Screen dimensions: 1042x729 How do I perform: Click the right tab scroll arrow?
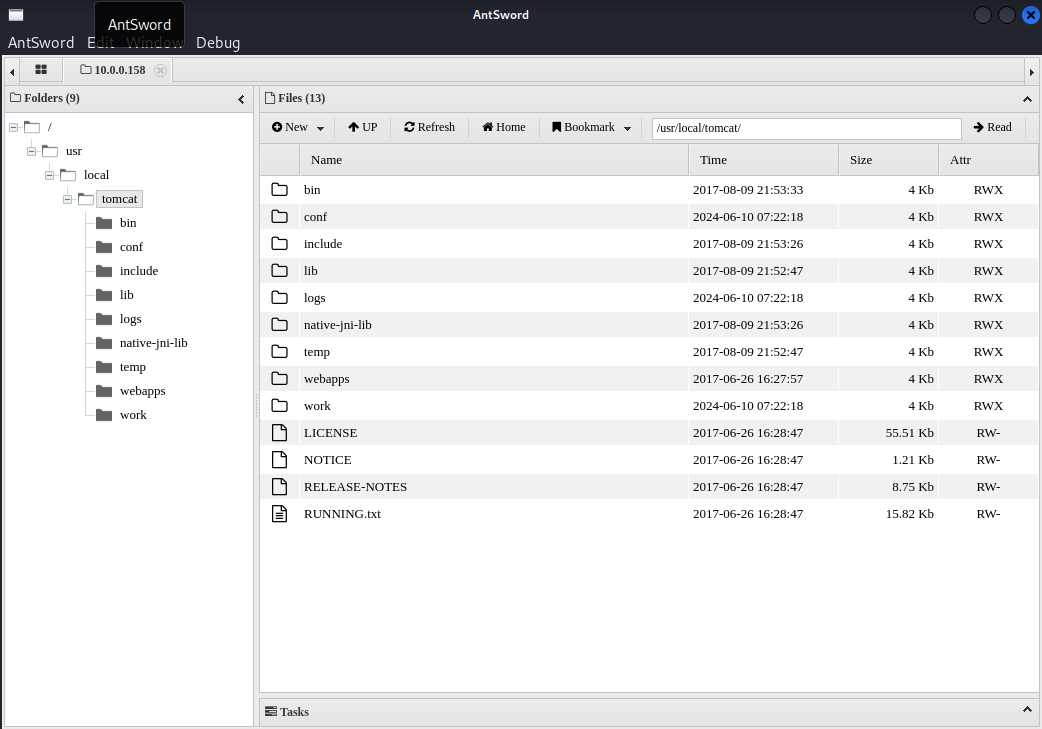tap(1031, 72)
